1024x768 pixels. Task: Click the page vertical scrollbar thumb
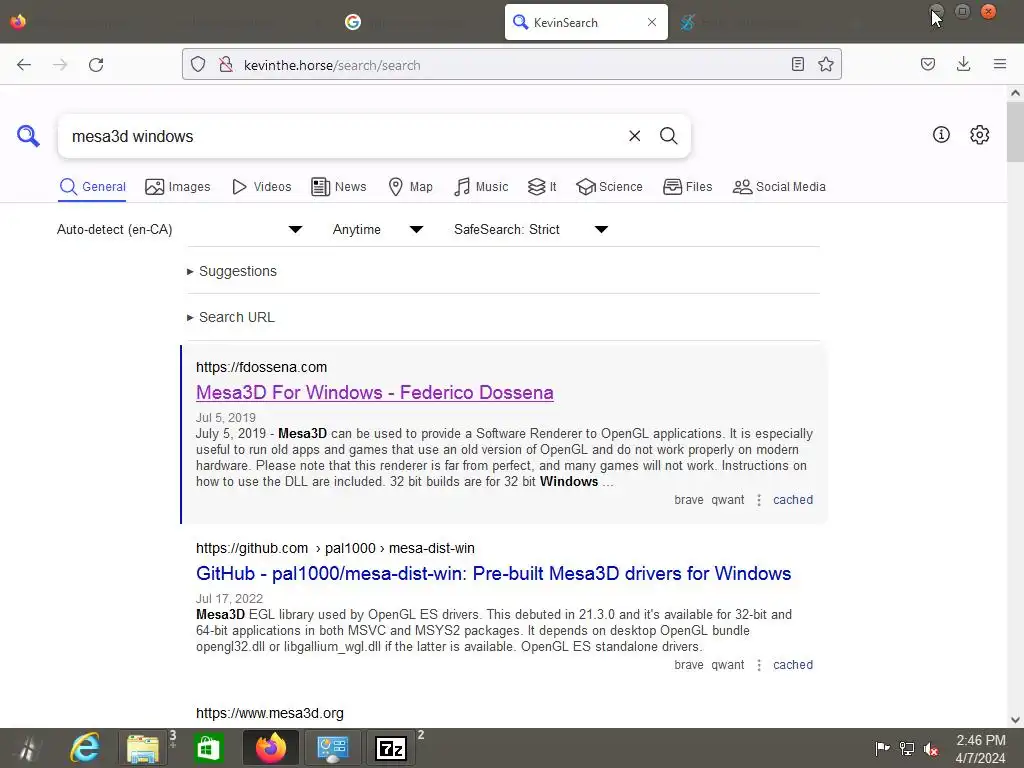click(x=1015, y=131)
